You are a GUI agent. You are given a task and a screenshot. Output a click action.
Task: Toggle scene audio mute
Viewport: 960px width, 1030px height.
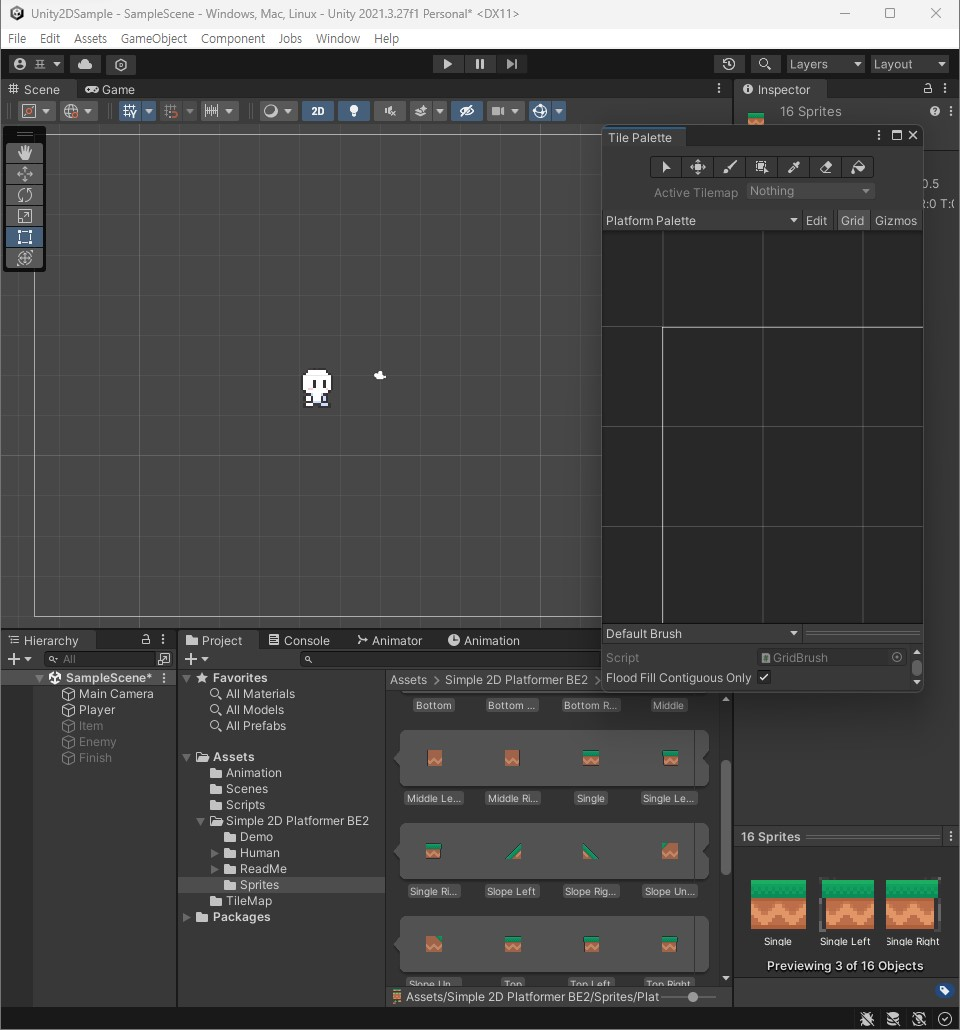click(x=390, y=111)
